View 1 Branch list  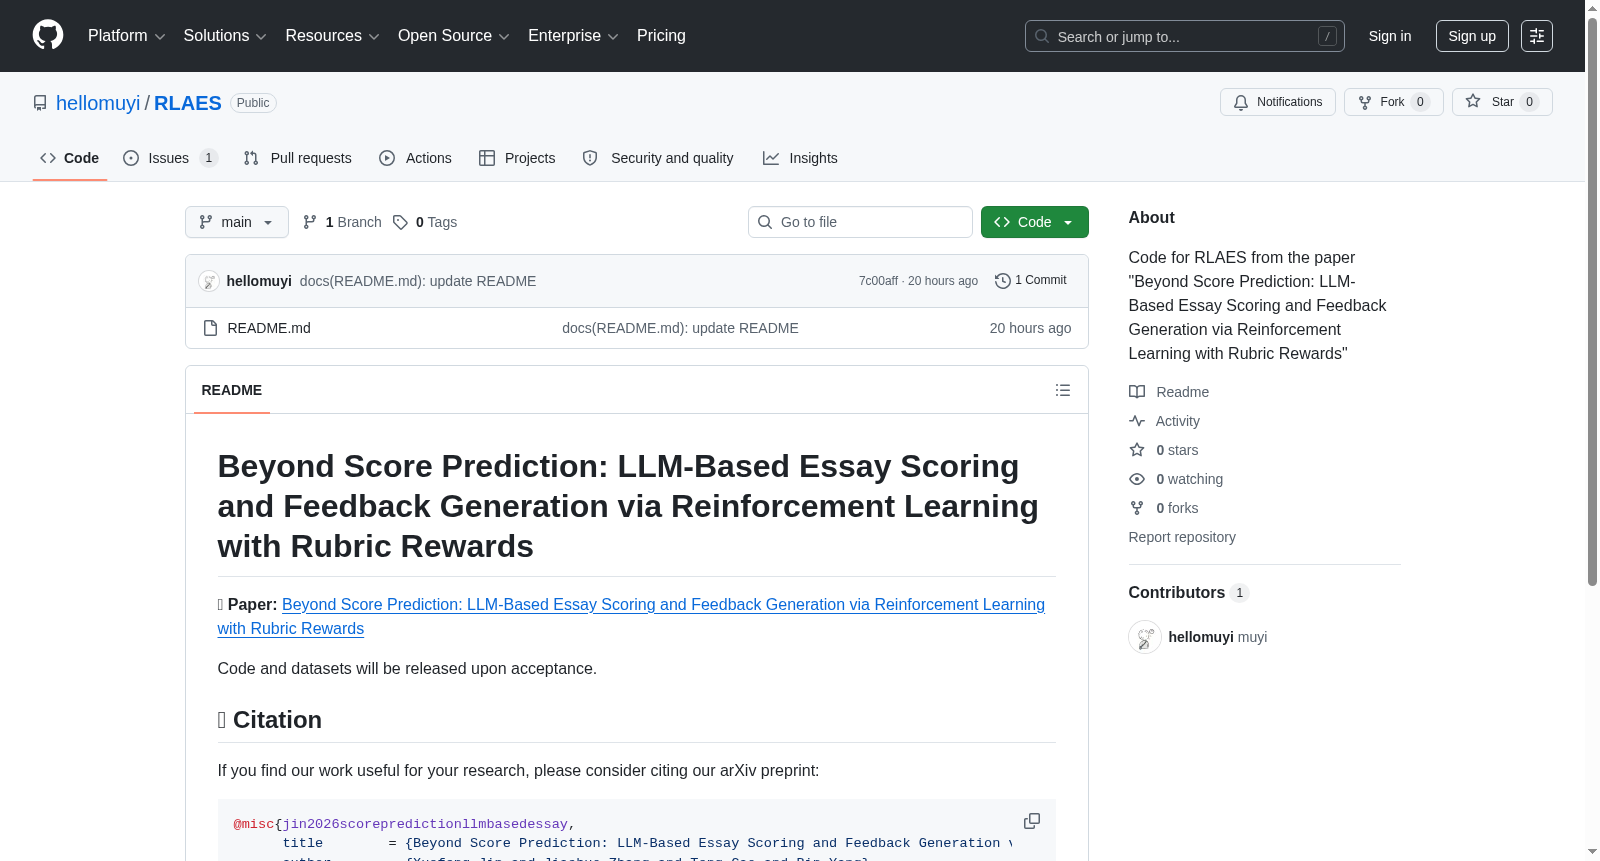[342, 222]
